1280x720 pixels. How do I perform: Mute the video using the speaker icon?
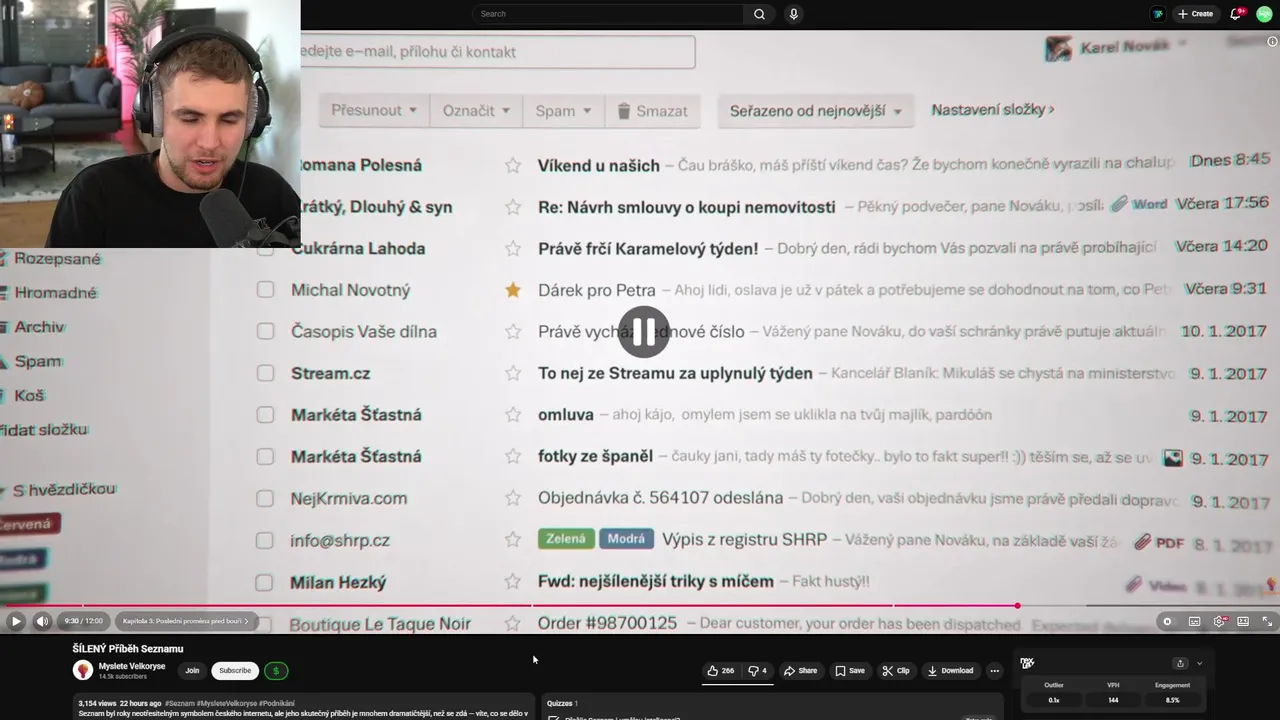[x=42, y=621]
